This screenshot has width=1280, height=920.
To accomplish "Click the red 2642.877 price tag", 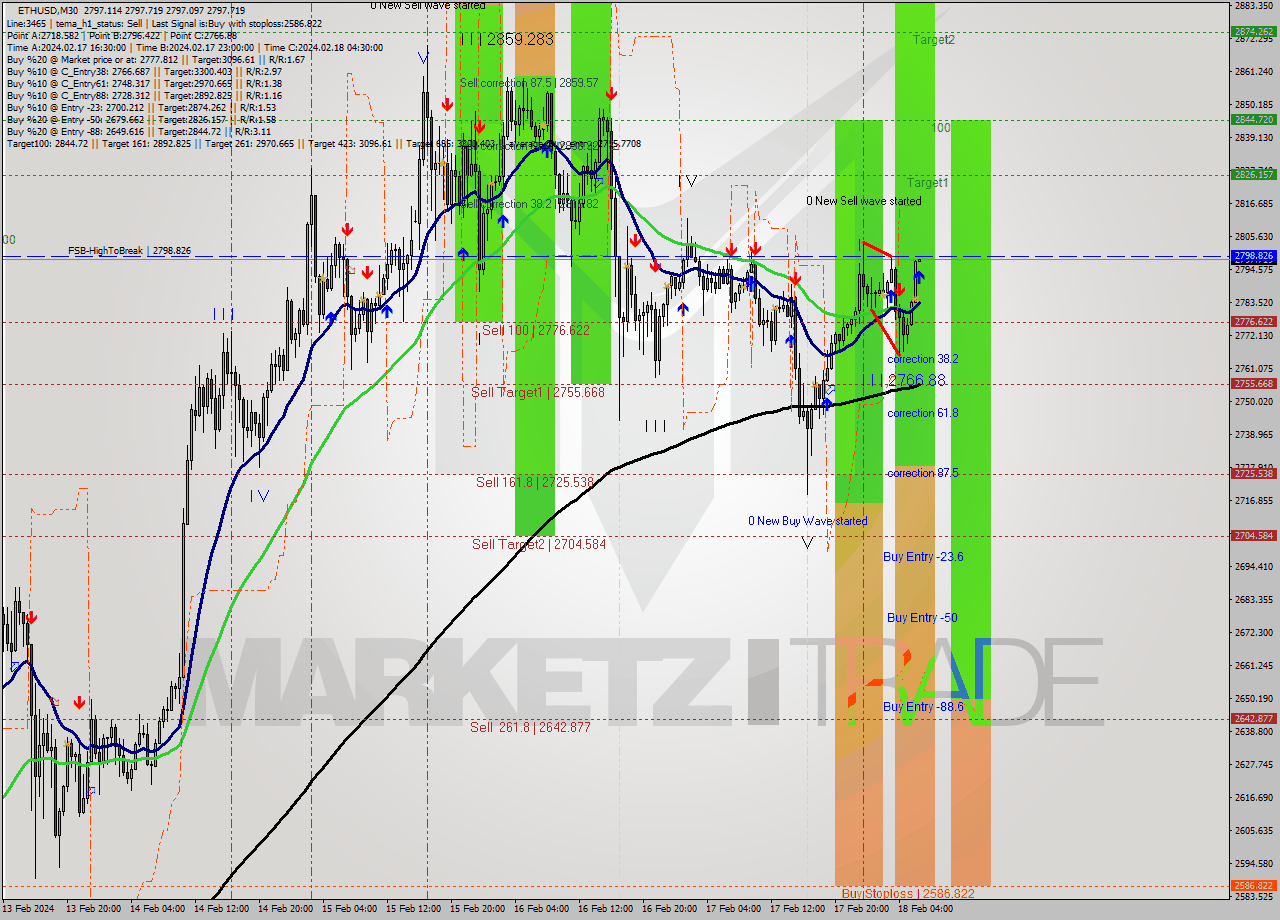I will [1254, 719].
